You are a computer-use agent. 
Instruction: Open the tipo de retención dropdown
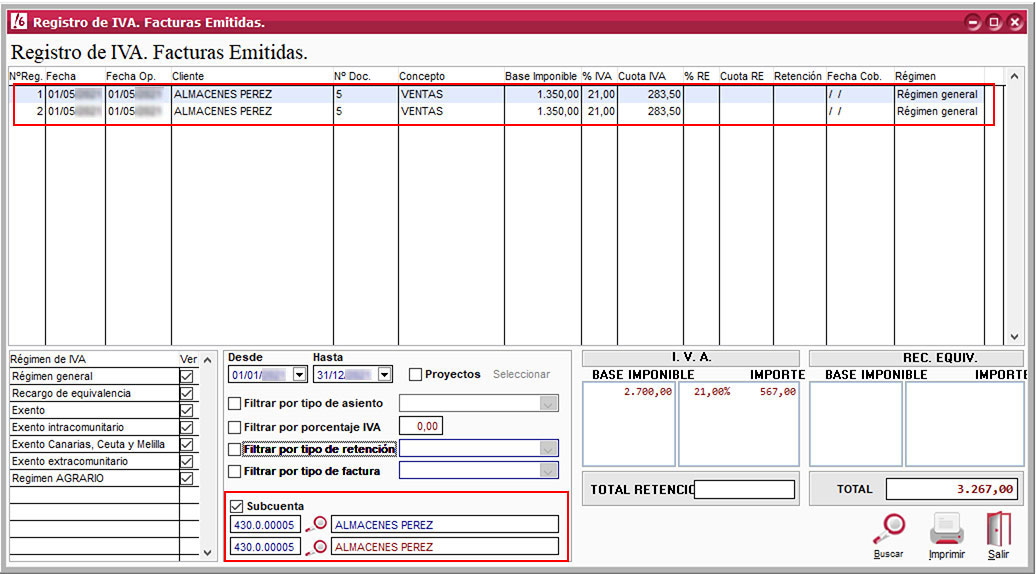(x=548, y=449)
